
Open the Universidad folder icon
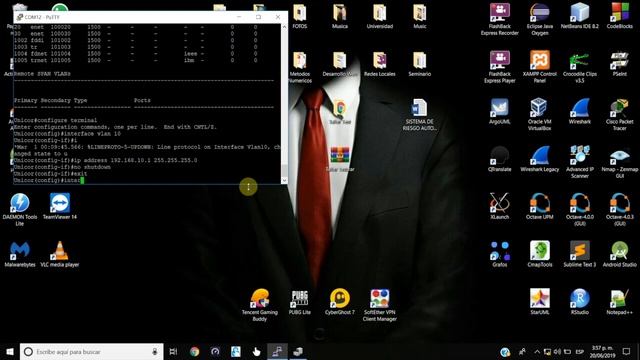380,16
